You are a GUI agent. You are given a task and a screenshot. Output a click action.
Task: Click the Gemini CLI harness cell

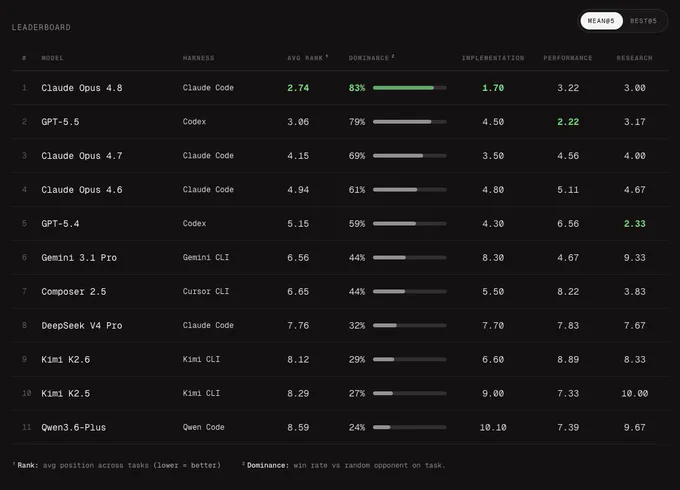pos(206,258)
